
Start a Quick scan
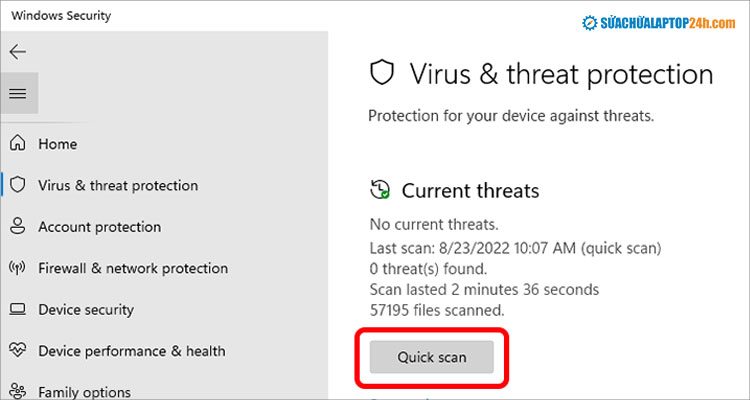pos(431,356)
